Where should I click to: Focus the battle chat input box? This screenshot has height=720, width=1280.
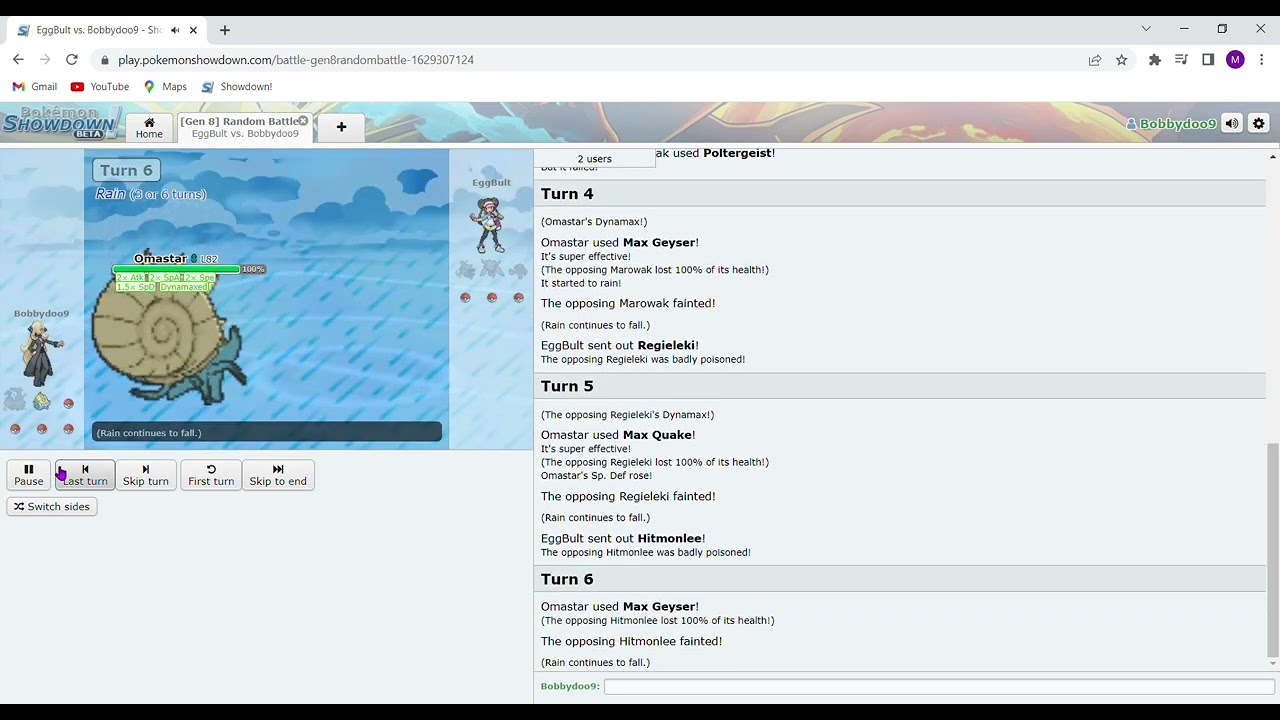click(x=939, y=686)
